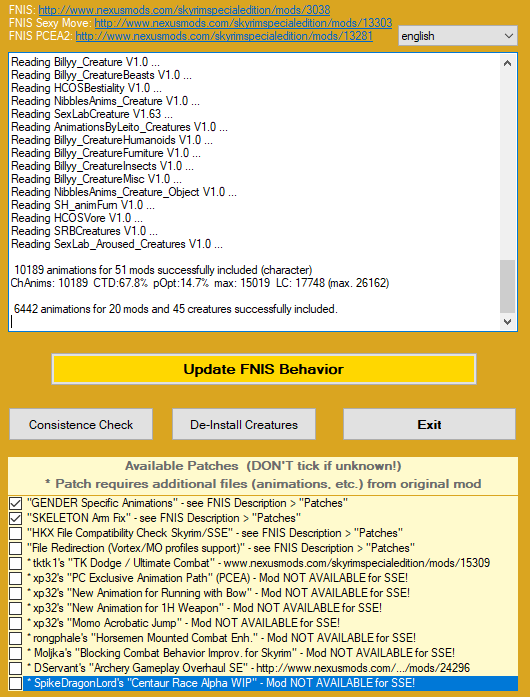Screen dimensions: 530x697
Task: Click the log line 'Reading SexLabCreature V1.63 ...'
Action: pyautogui.click(x=92, y=114)
